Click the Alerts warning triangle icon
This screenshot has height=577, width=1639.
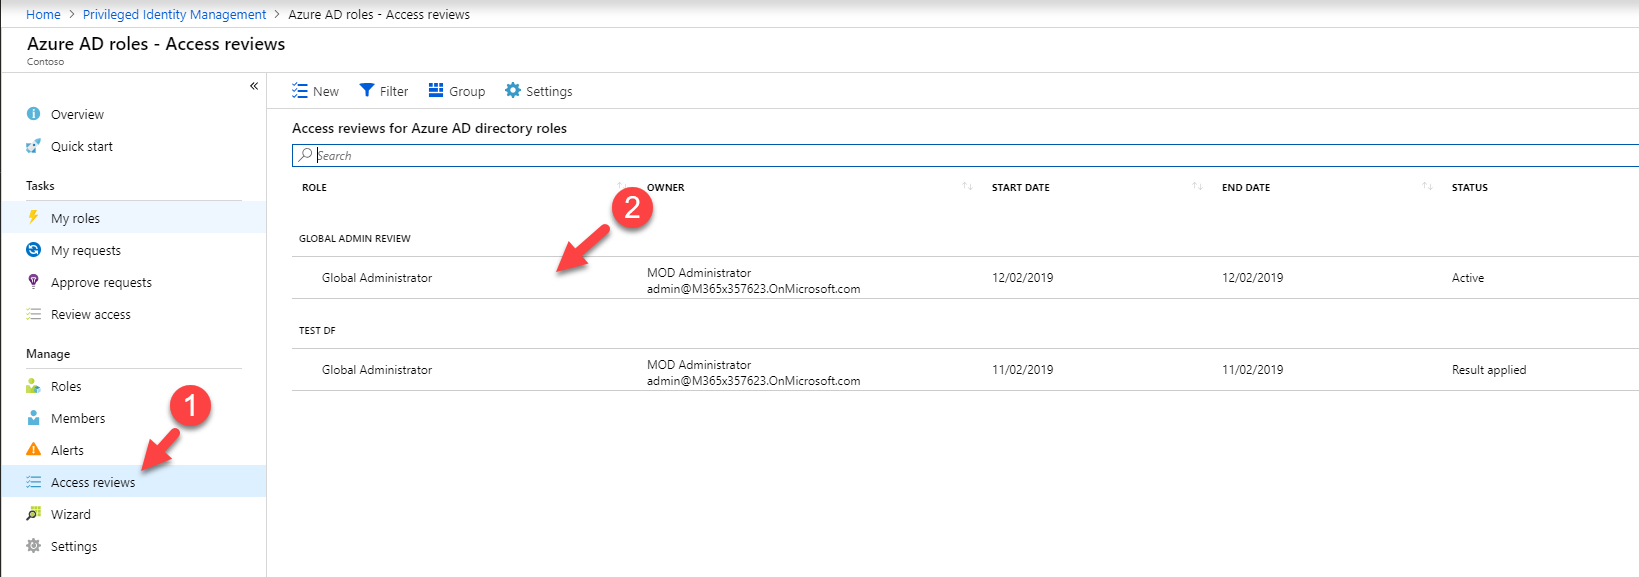point(33,450)
